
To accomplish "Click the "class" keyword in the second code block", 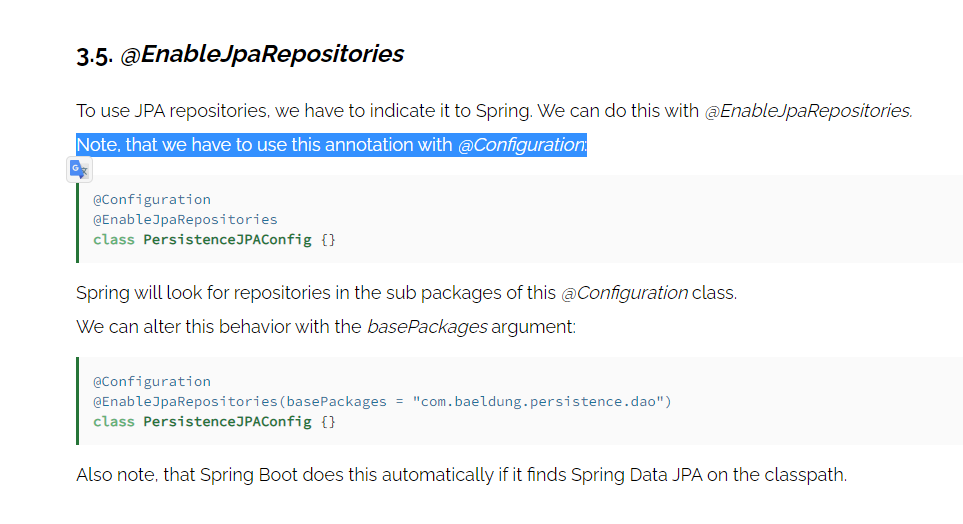I will [114, 422].
